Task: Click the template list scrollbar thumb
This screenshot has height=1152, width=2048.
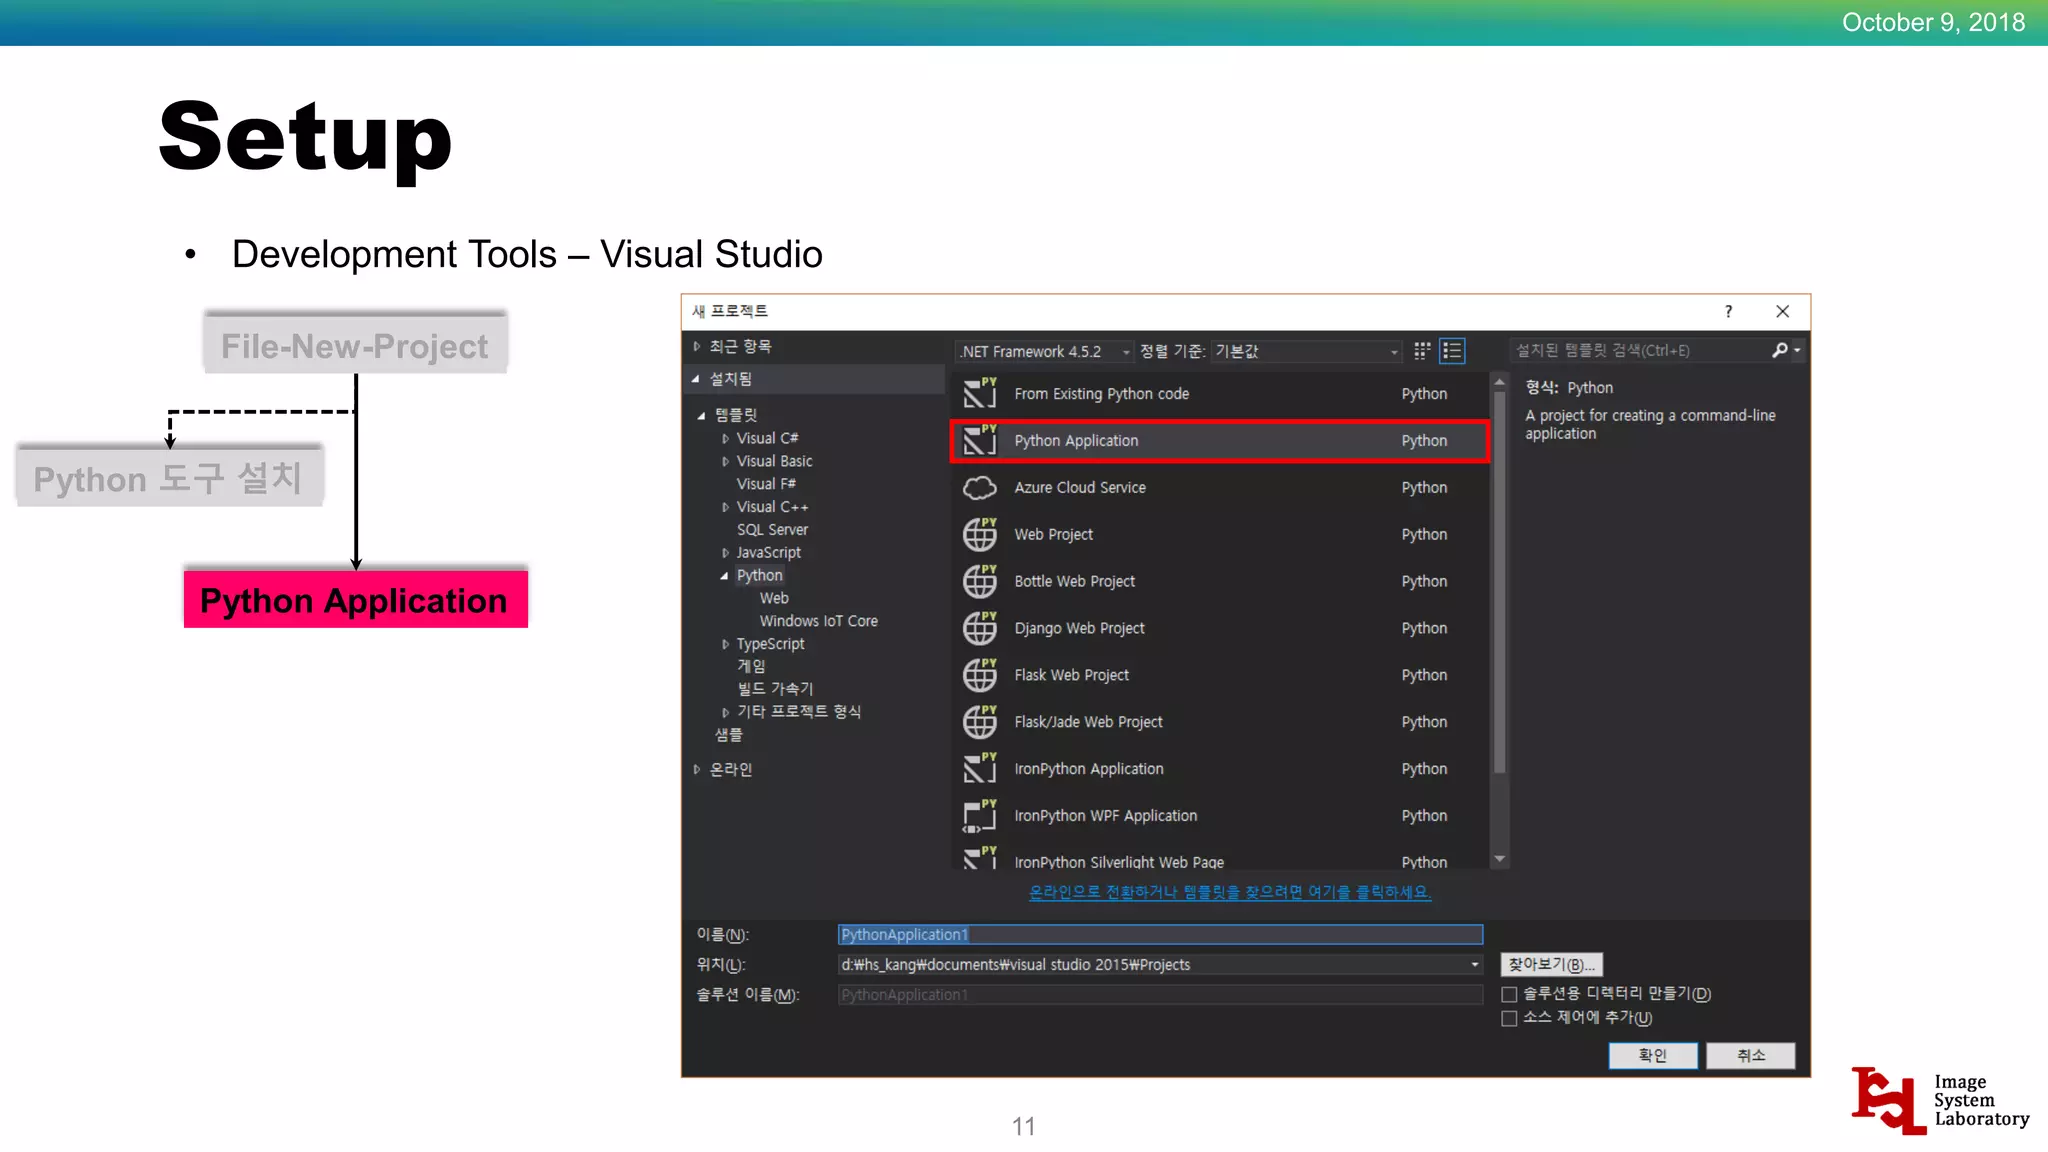Action: click(x=1499, y=582)
